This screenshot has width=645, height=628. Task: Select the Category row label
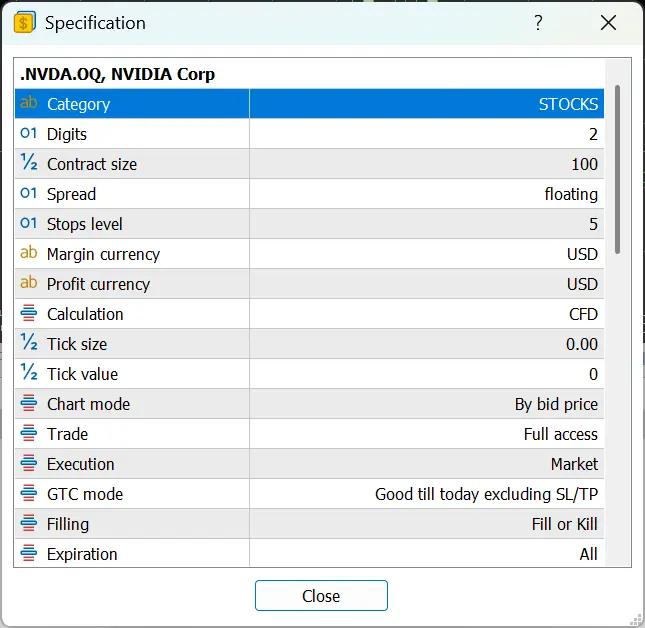[x=79, y=104]
